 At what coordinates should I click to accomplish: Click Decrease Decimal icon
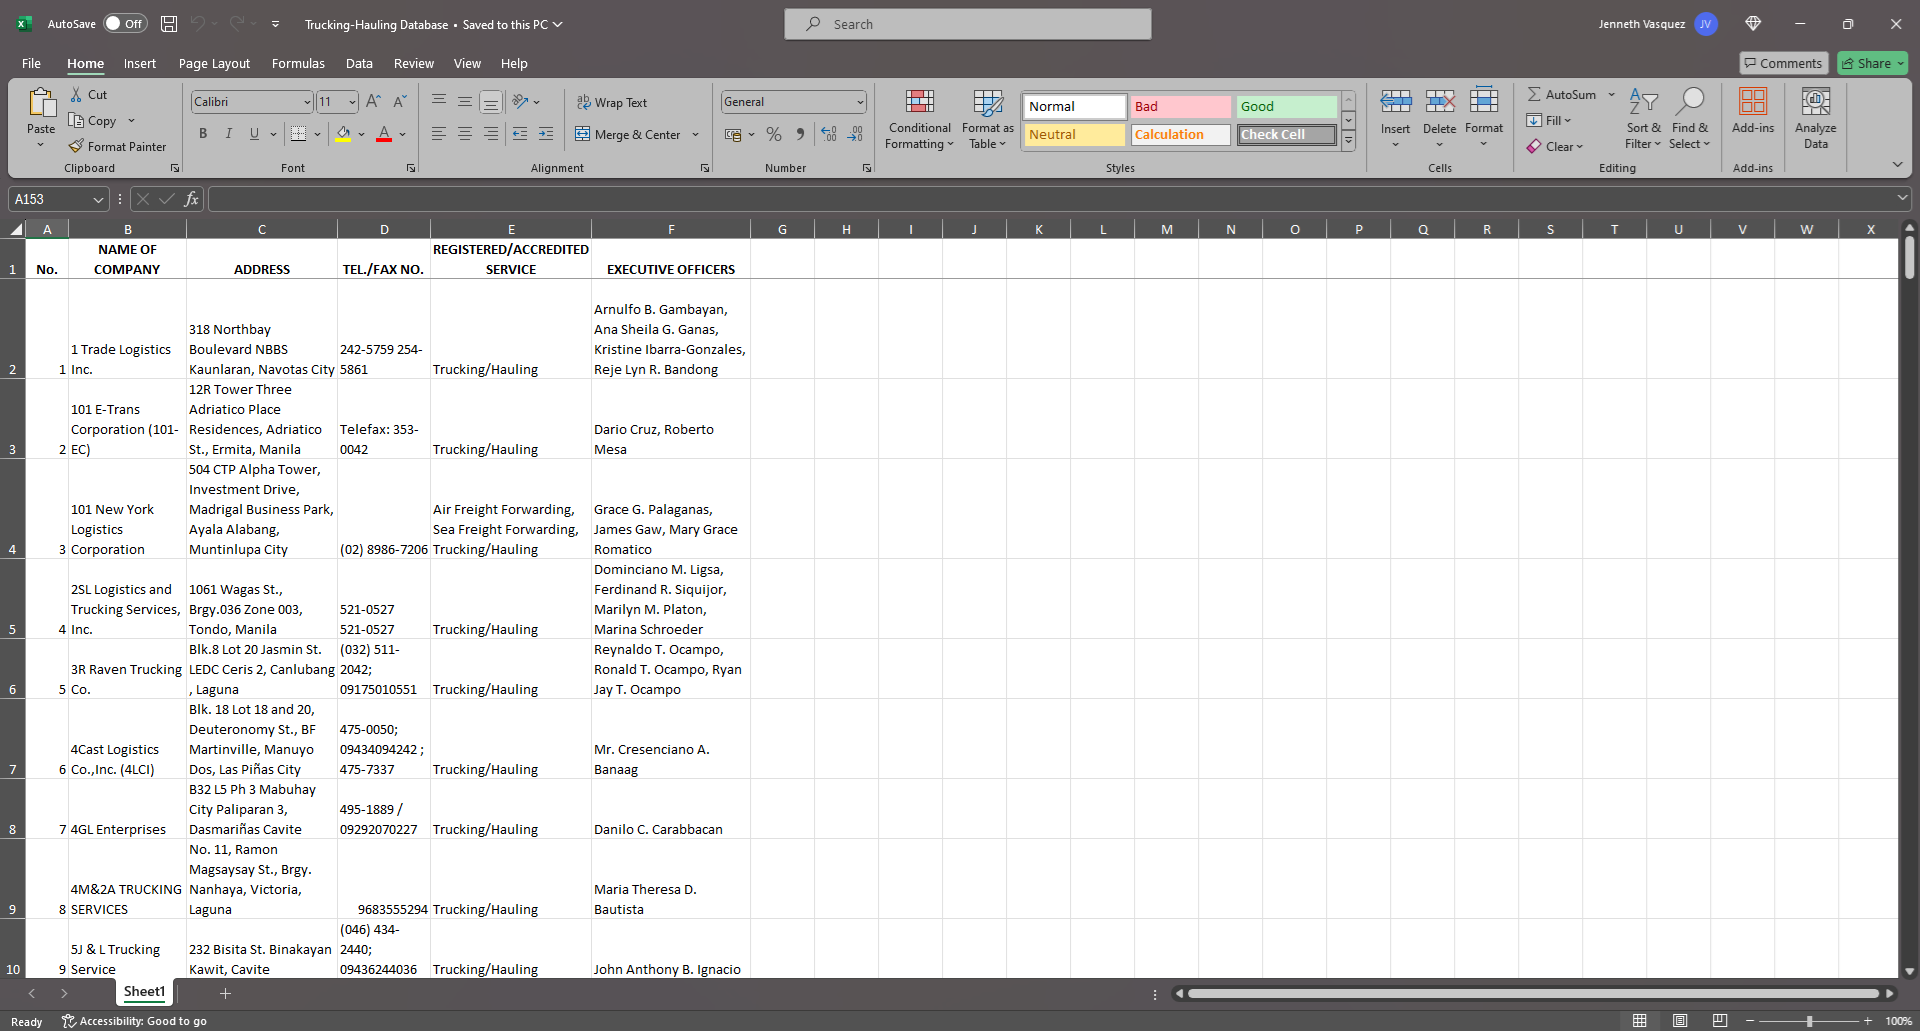(855, 134)
